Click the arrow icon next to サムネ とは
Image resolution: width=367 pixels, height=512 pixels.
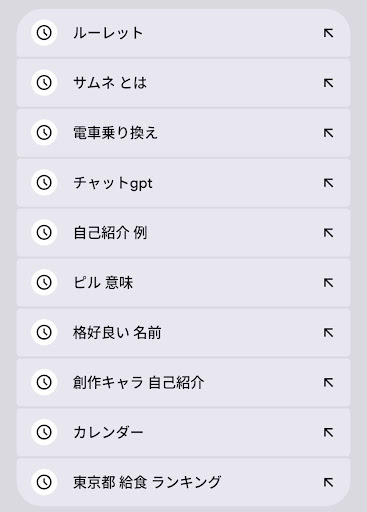point(328,83)
